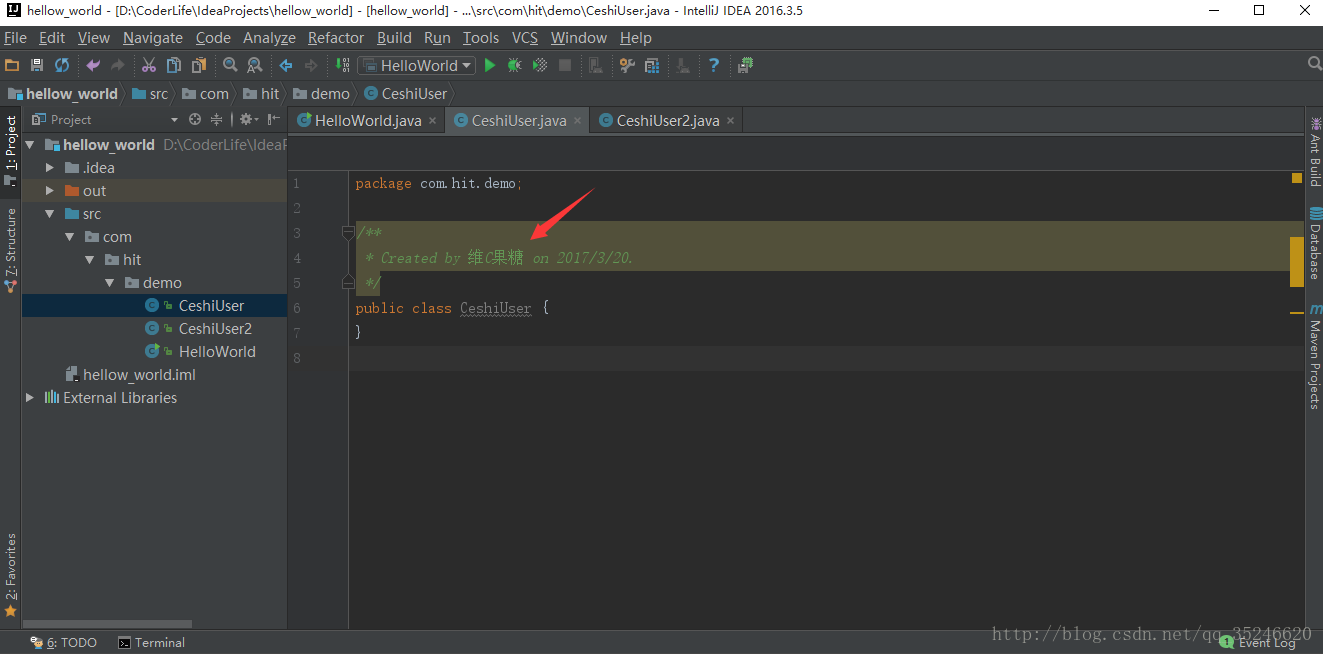Click the Find magnifier icon
Viewport: 1323px width, 654px height.
click(230, 65)
